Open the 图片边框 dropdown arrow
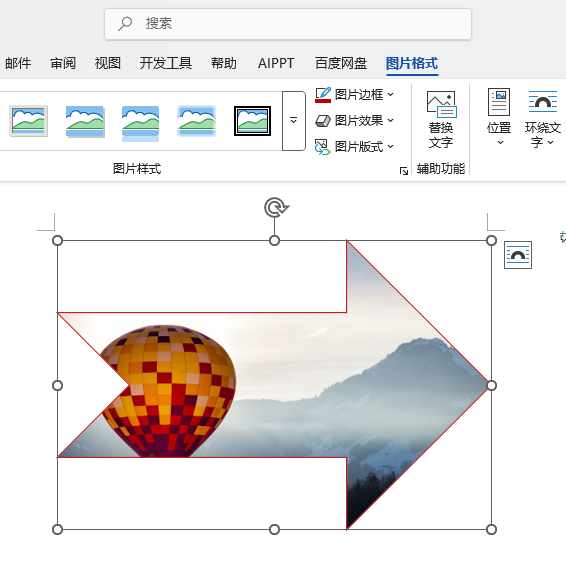 [391, 95]
